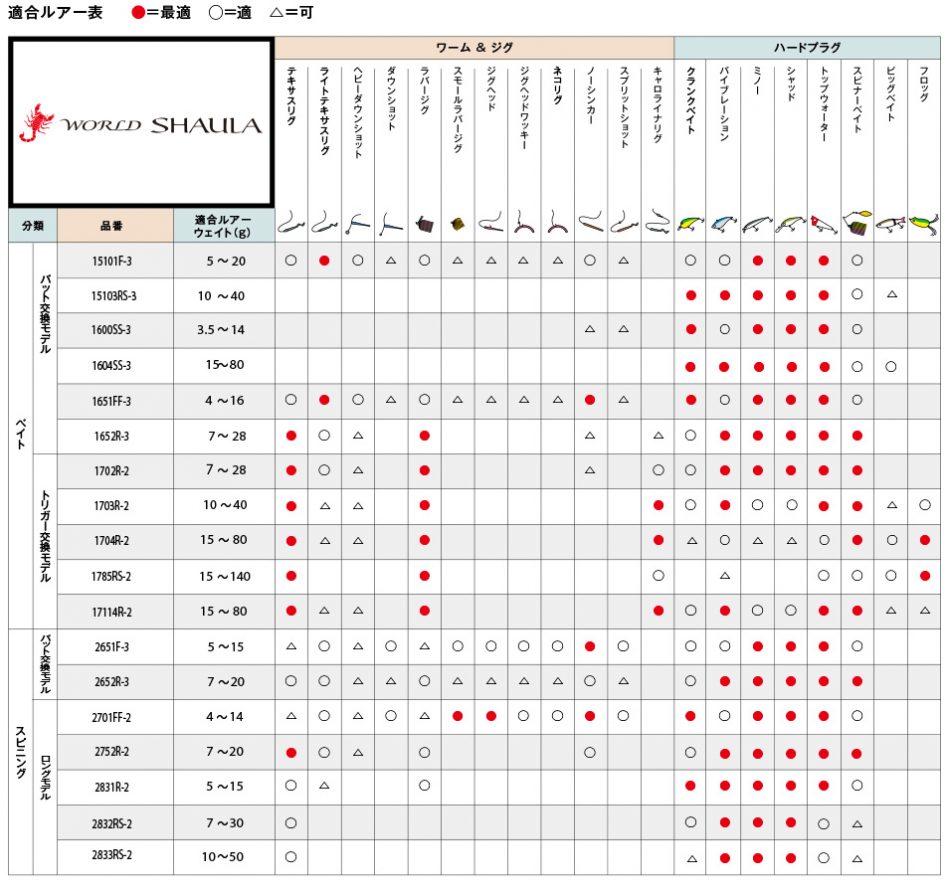Click the big bait lure icon
The width and height of the screenshot is (945, 895).
coord(890,224)
